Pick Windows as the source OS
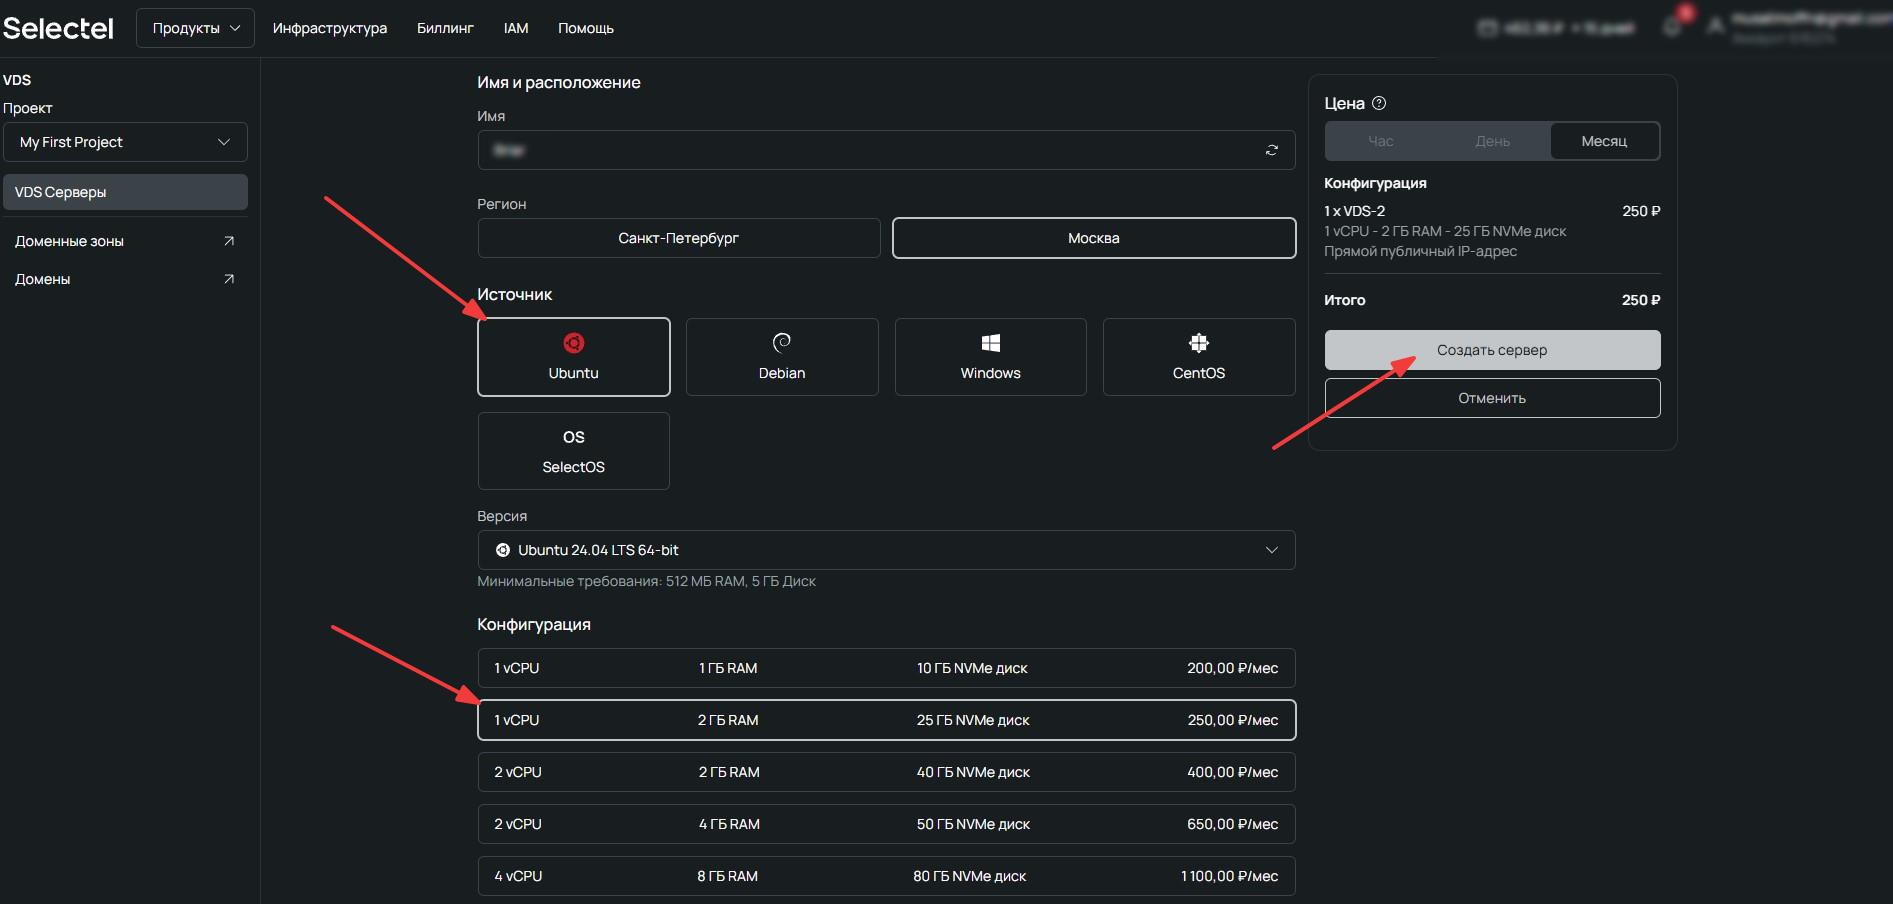1893x904 pixels. pos(991,357)
